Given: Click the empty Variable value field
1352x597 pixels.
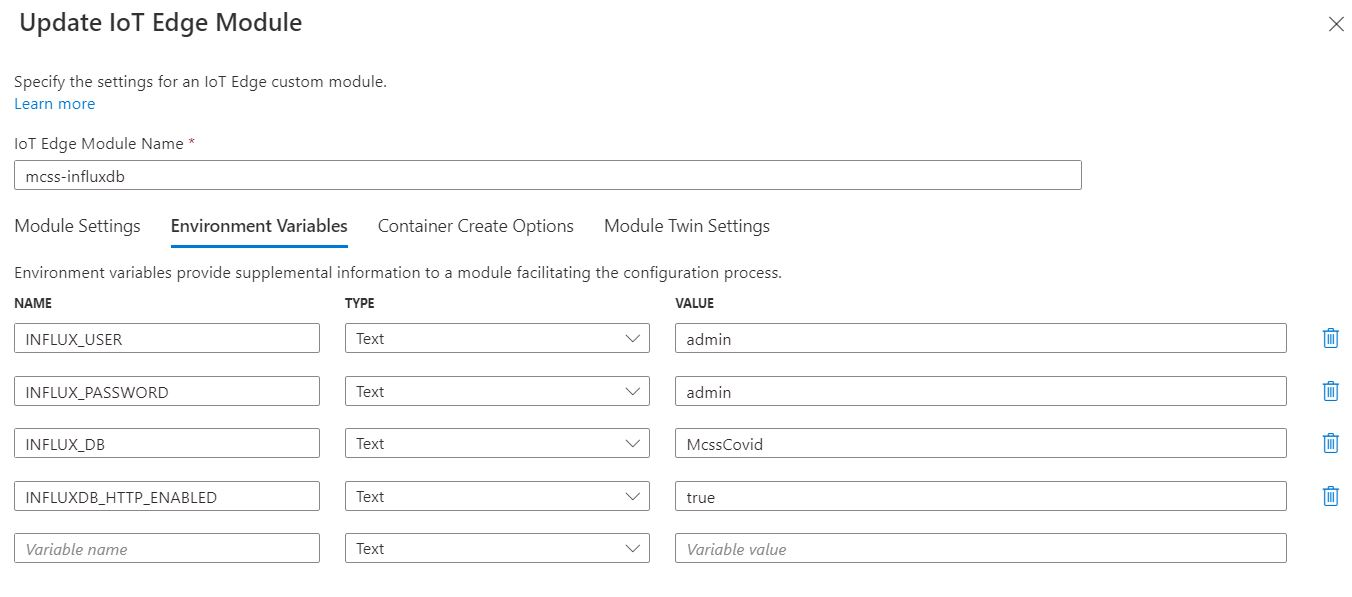Looking at the screenshot, I should (980, 548).
